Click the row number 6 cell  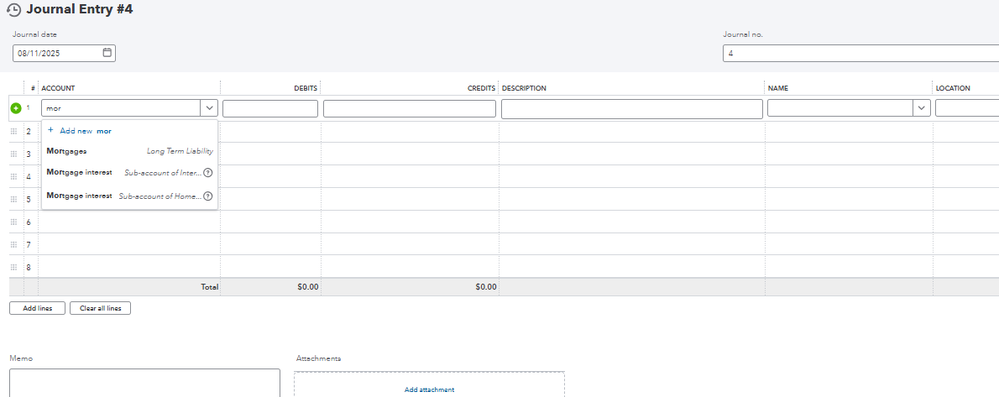pos(29,222)
